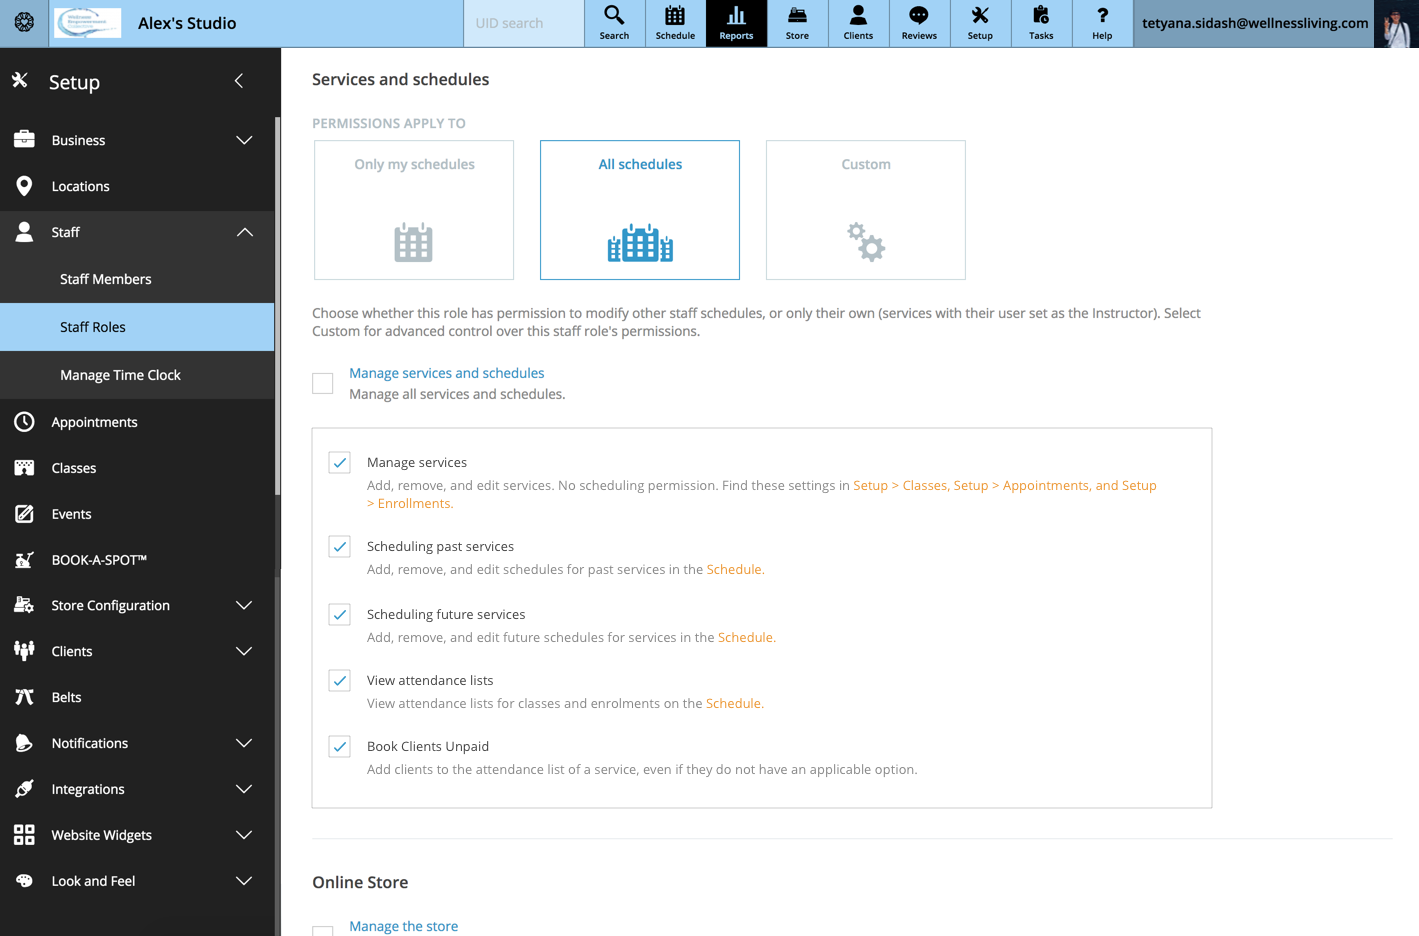The width and height of the screenshot is (1419, 936).
Task: Select the Custom permissions option card
Action: 866,210
